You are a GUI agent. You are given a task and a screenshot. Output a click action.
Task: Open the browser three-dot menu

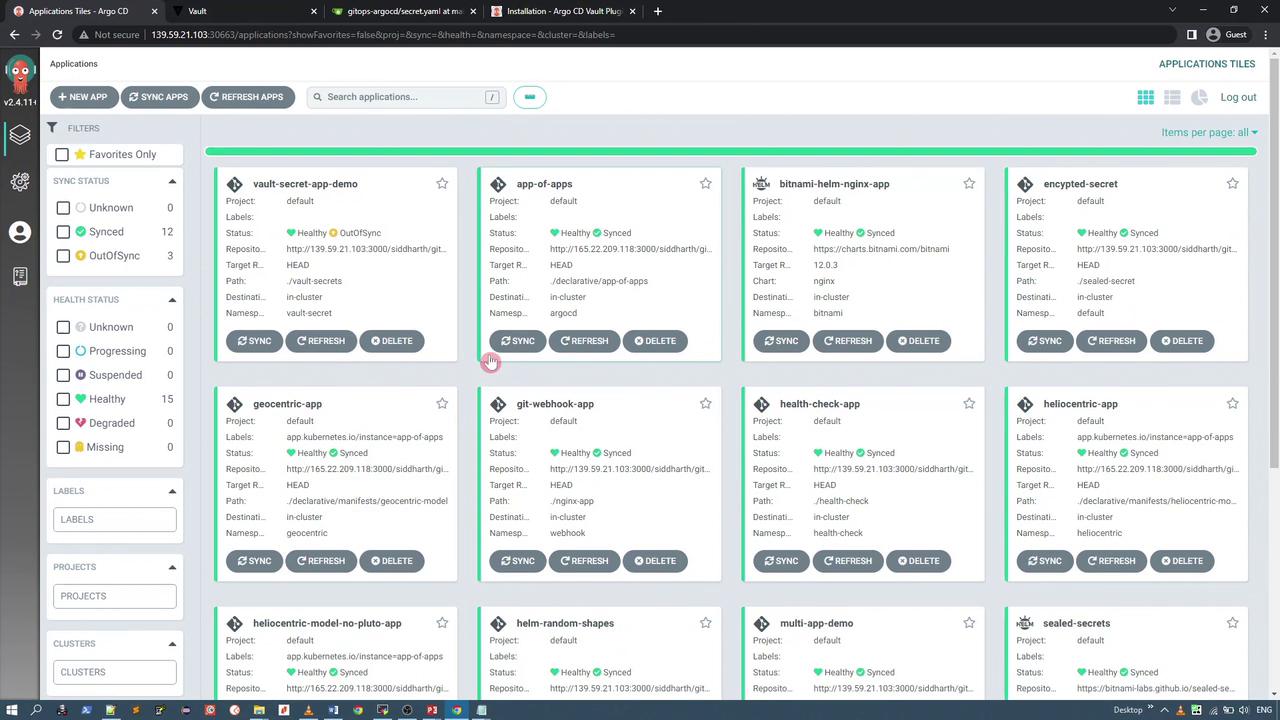(x=1265, y=35)
